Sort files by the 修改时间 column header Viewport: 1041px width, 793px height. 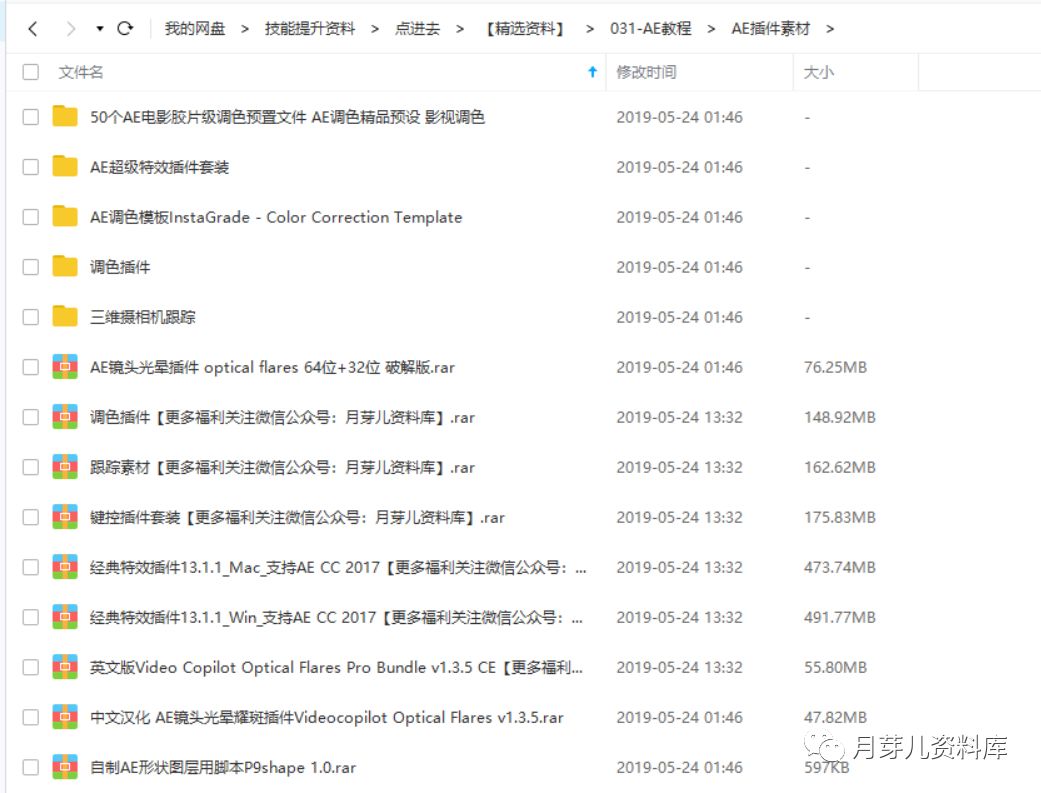pyautogui.click(x=646, y=71)
